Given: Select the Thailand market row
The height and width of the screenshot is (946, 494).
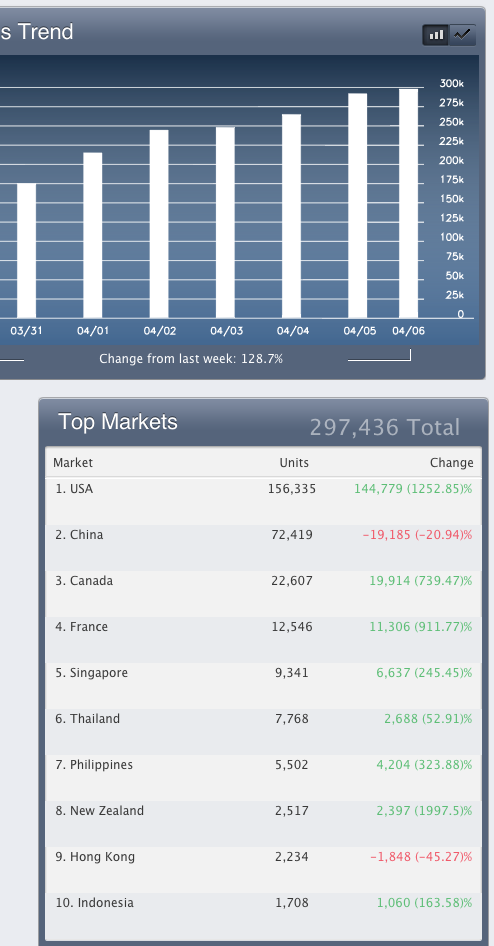Looking at the screenshot, I should tap(264, 731).
